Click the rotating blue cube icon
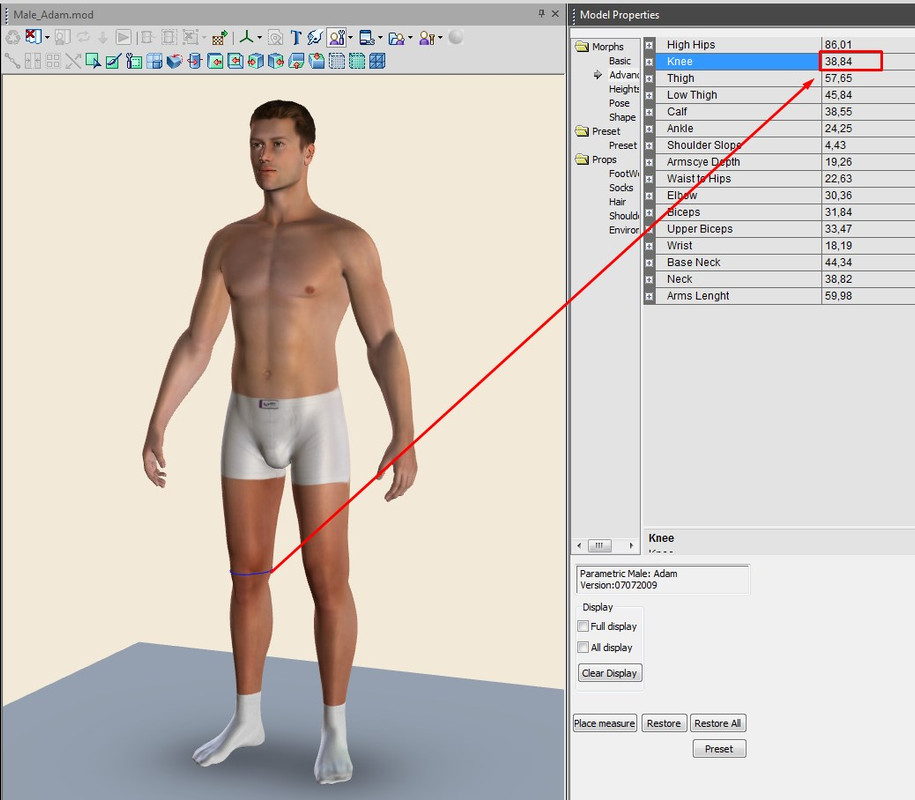 click(x=174, y=61)
